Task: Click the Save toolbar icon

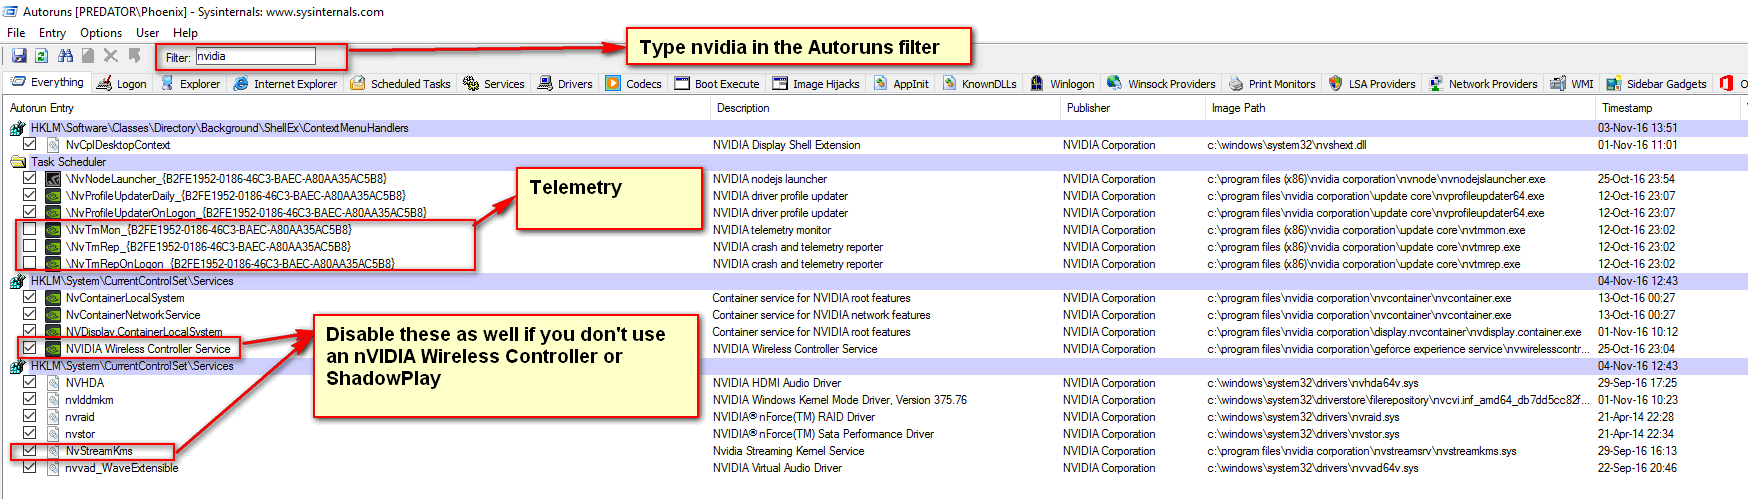Action: (x=19, y=56)
